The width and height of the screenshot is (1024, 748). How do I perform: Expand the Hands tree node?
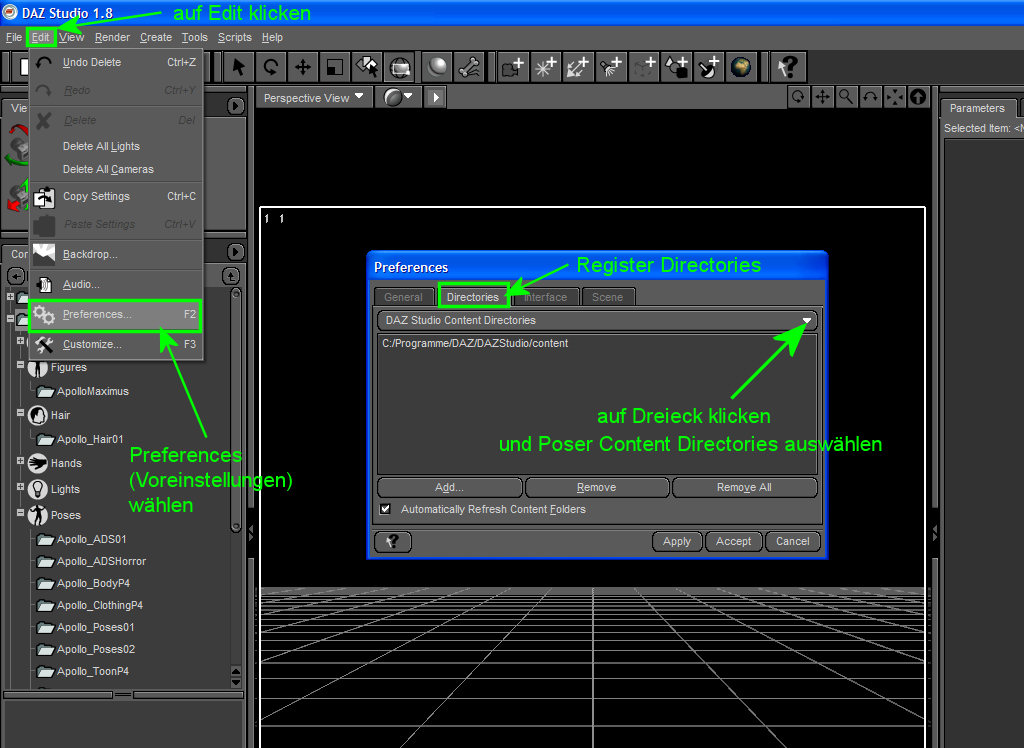point(20,461)
